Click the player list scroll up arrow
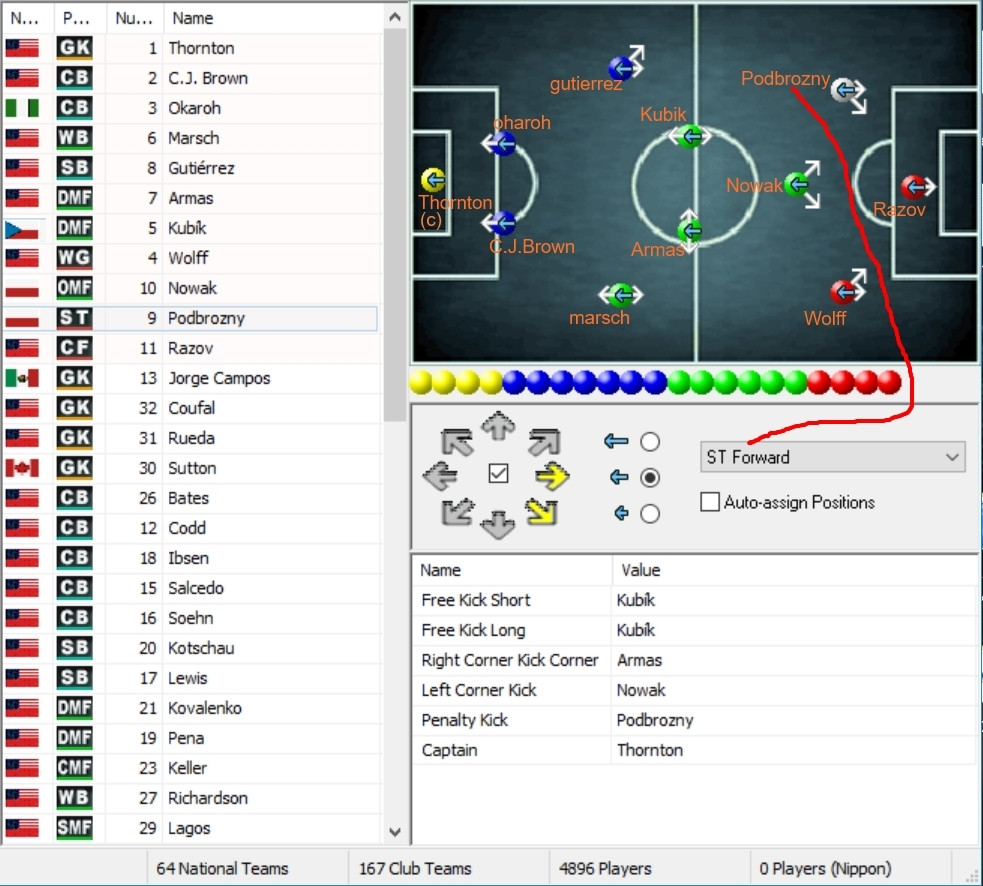 click(395, 18)
